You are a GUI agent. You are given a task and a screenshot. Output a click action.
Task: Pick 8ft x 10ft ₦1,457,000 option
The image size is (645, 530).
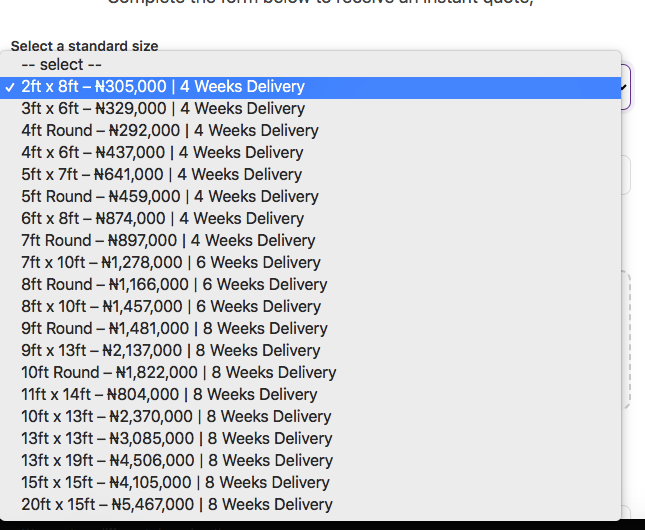[171, 307]
